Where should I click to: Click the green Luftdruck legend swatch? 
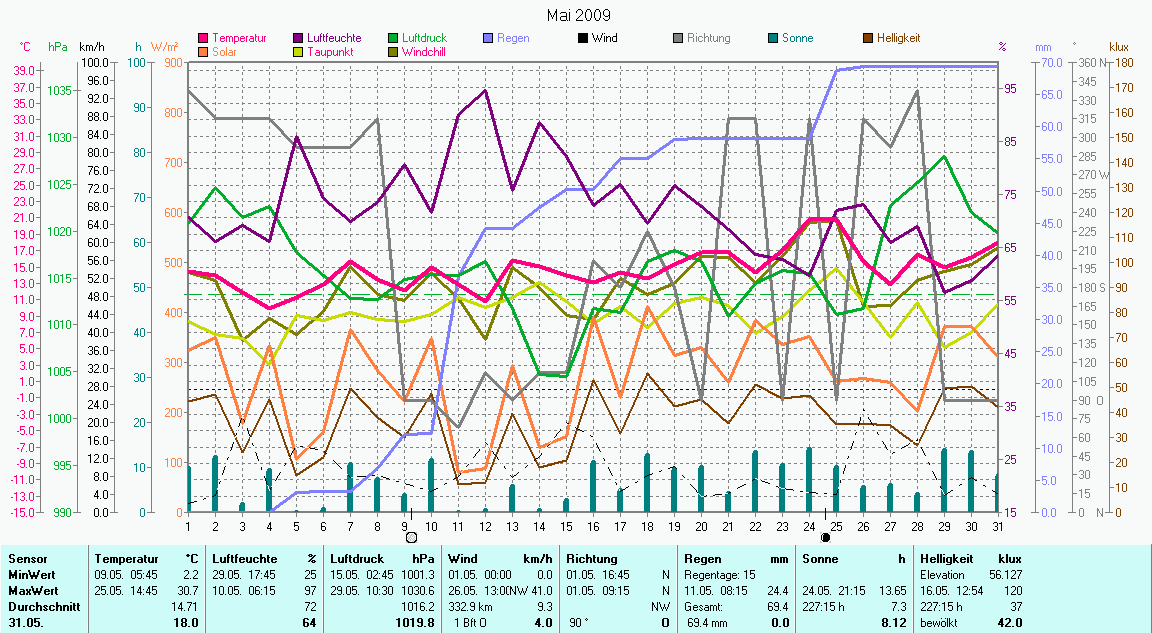pos(394,38)
